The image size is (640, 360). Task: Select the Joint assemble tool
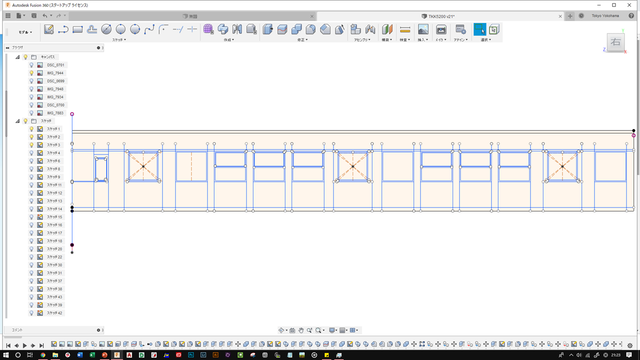[370, 29]
